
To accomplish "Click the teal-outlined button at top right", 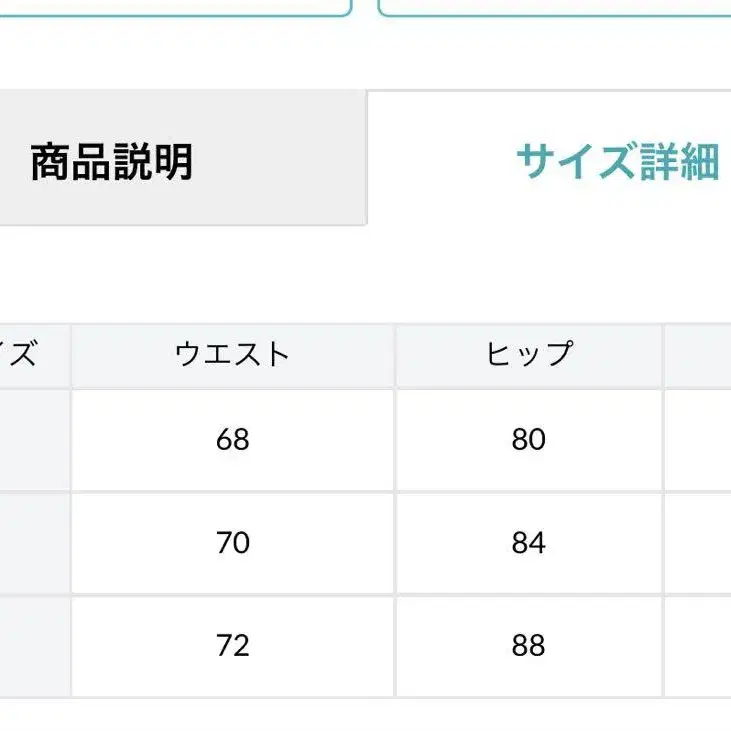I will coord(555,8).
